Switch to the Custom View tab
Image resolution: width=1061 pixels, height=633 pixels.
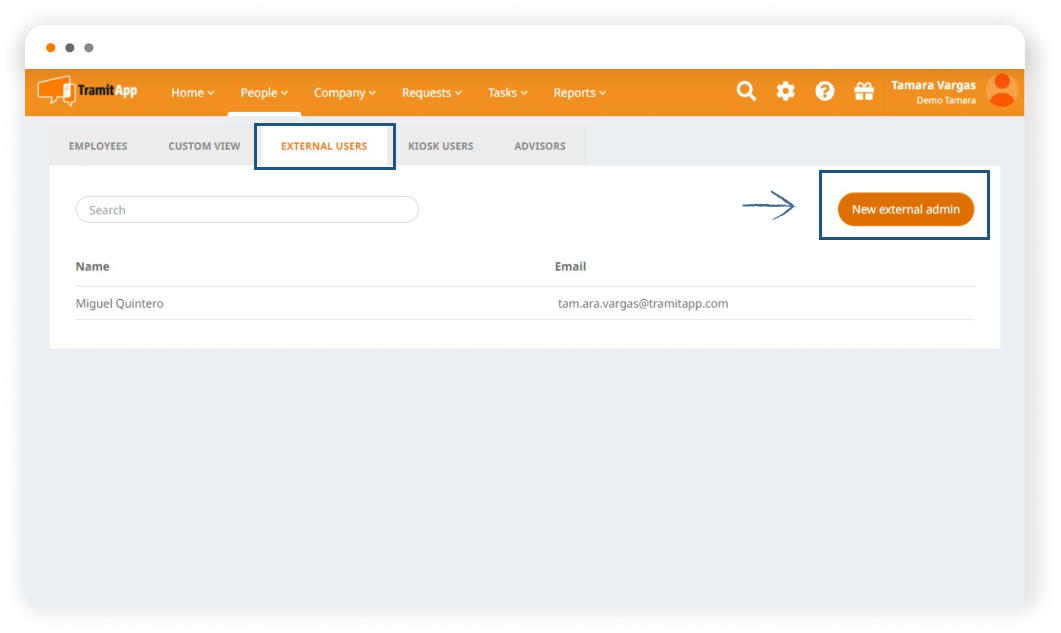pyautogui.click(x=204, y=146)
